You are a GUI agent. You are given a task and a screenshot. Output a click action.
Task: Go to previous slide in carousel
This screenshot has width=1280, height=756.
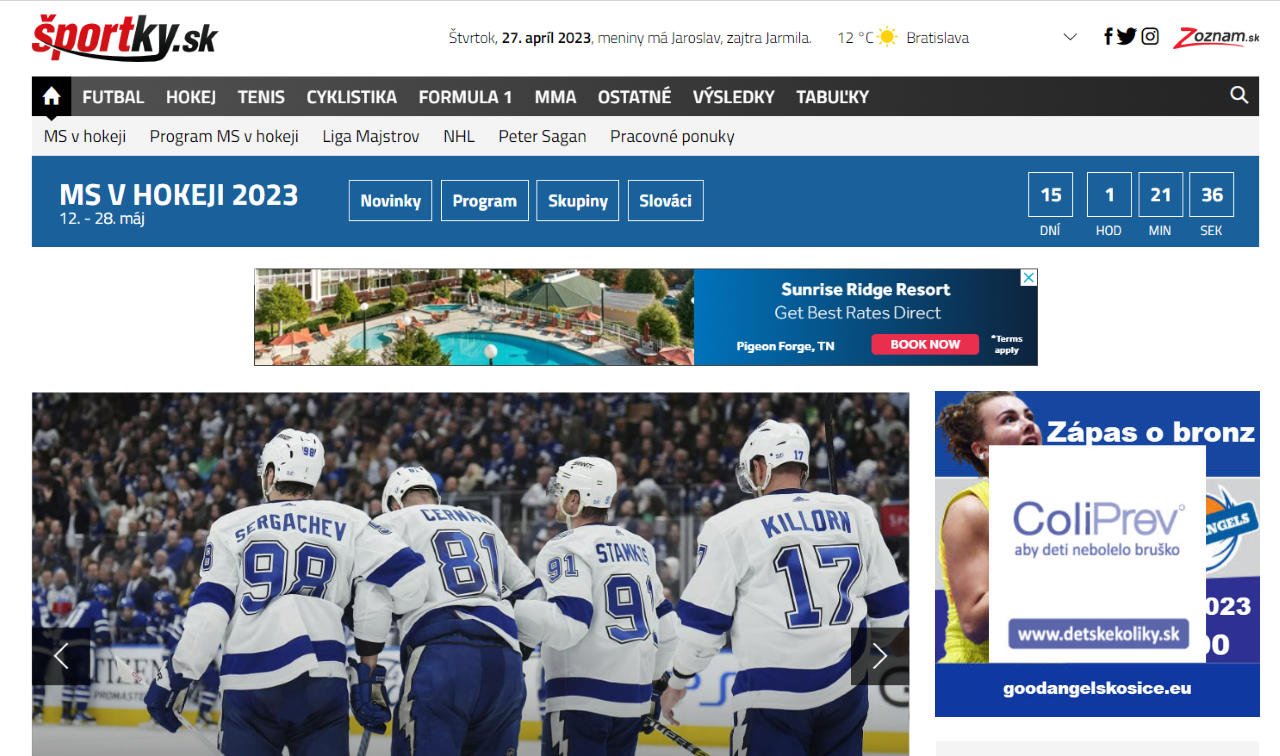pyautogui.click(x=61, y=656)
